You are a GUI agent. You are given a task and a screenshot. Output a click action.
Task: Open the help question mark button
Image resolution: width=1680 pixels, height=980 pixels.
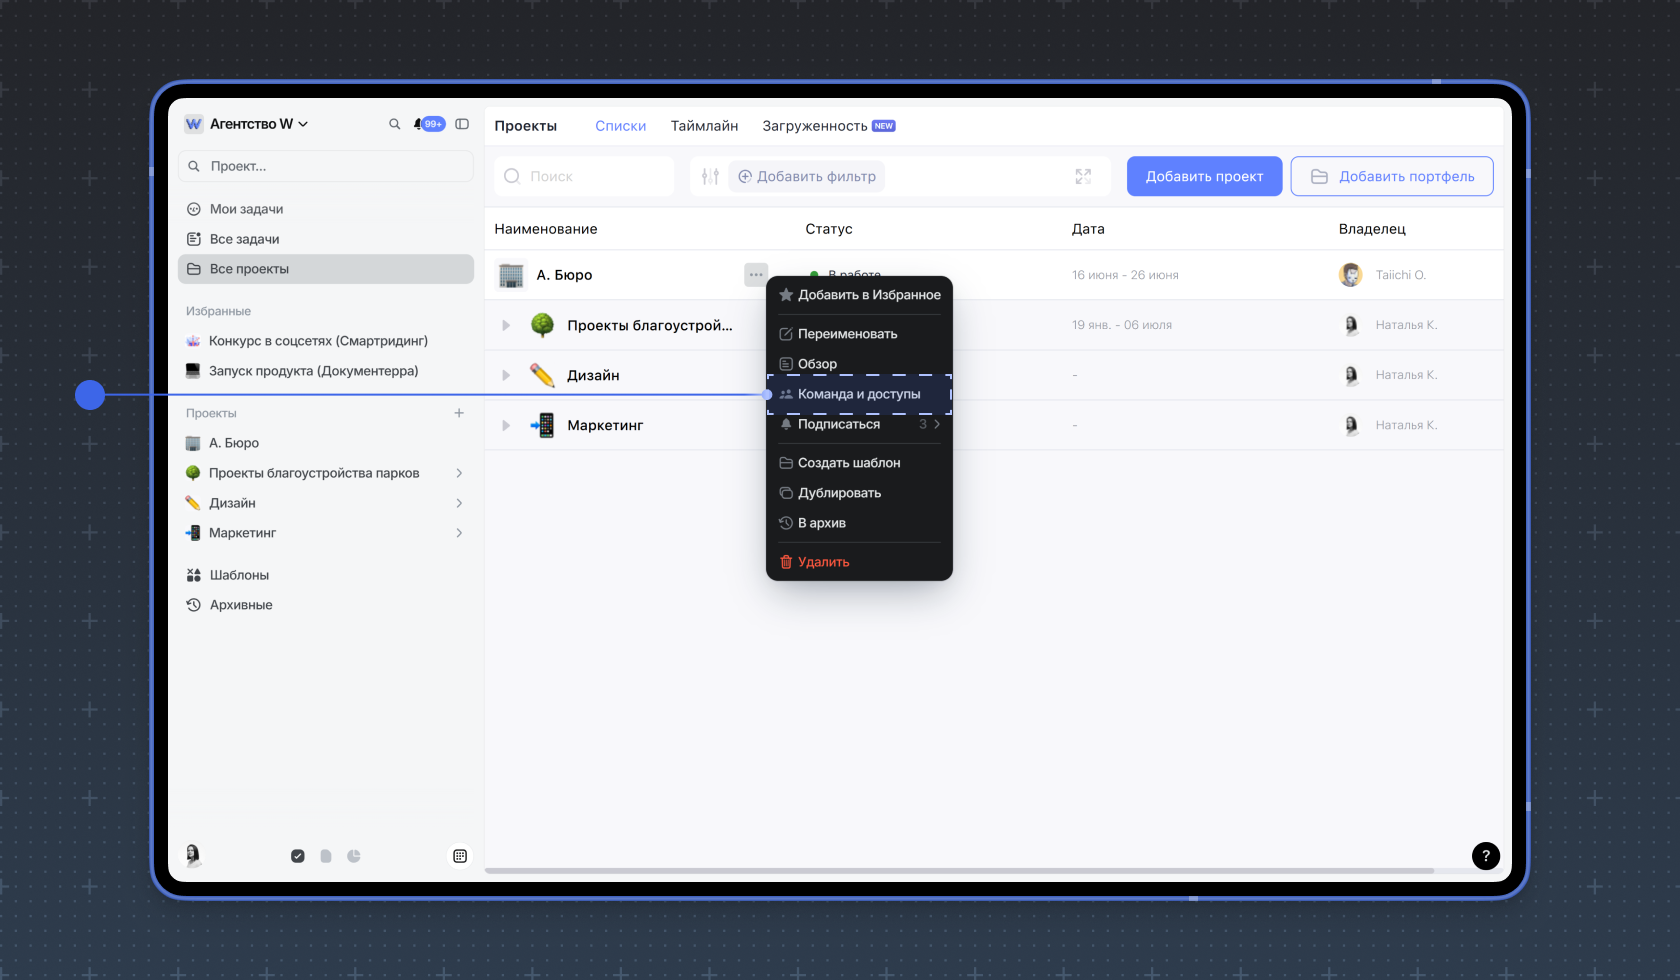[x=1485, y=855]
